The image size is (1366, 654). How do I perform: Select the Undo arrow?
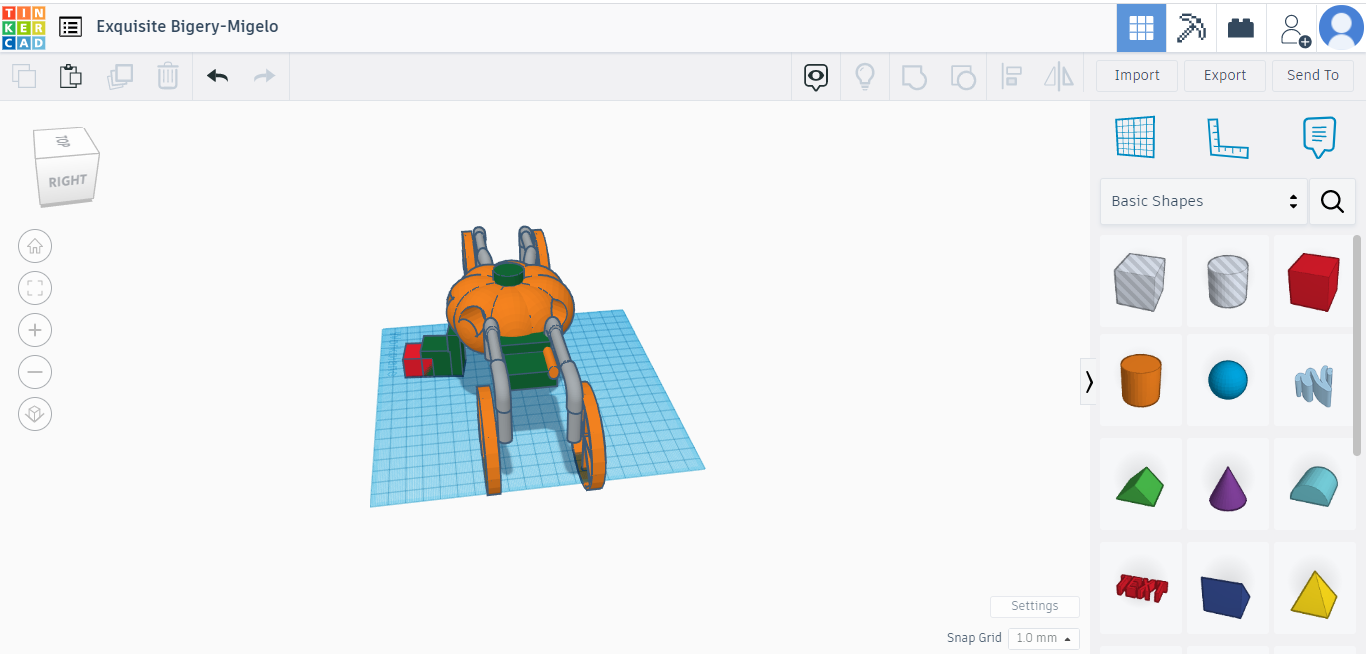tap(217, 76)
